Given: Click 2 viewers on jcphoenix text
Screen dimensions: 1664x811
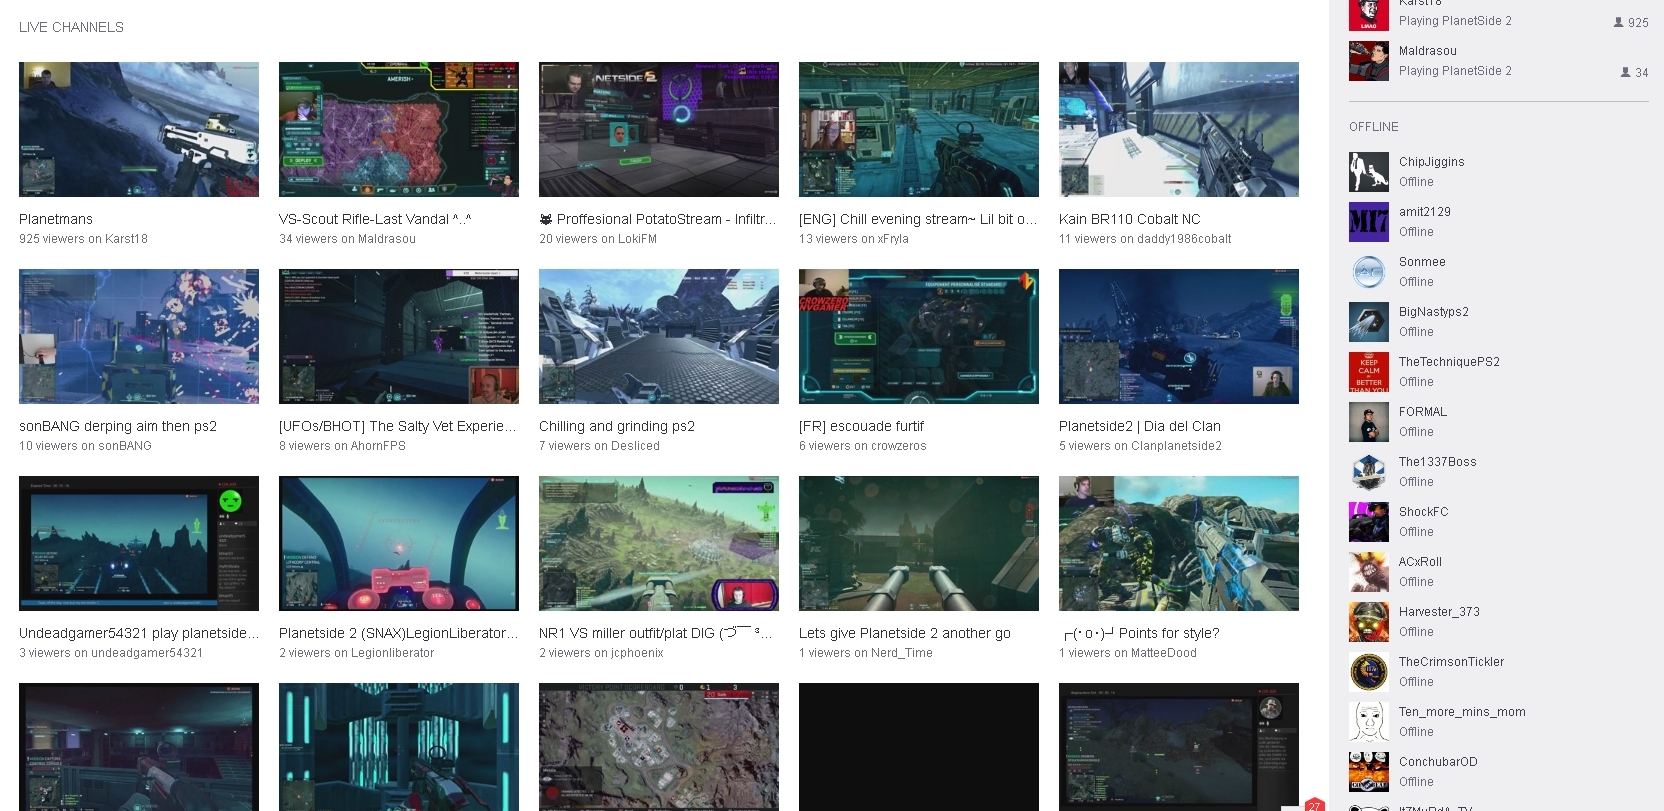Looking at the screenshot, I should coord(601,653).
